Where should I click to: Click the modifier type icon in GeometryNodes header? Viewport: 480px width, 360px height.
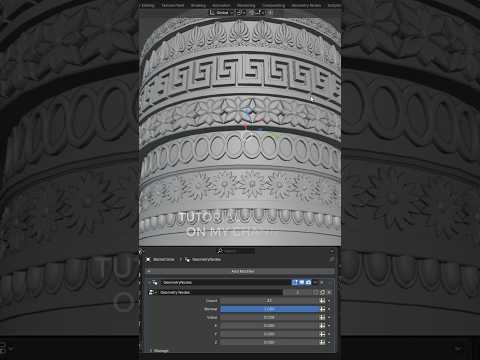point(155,282)
